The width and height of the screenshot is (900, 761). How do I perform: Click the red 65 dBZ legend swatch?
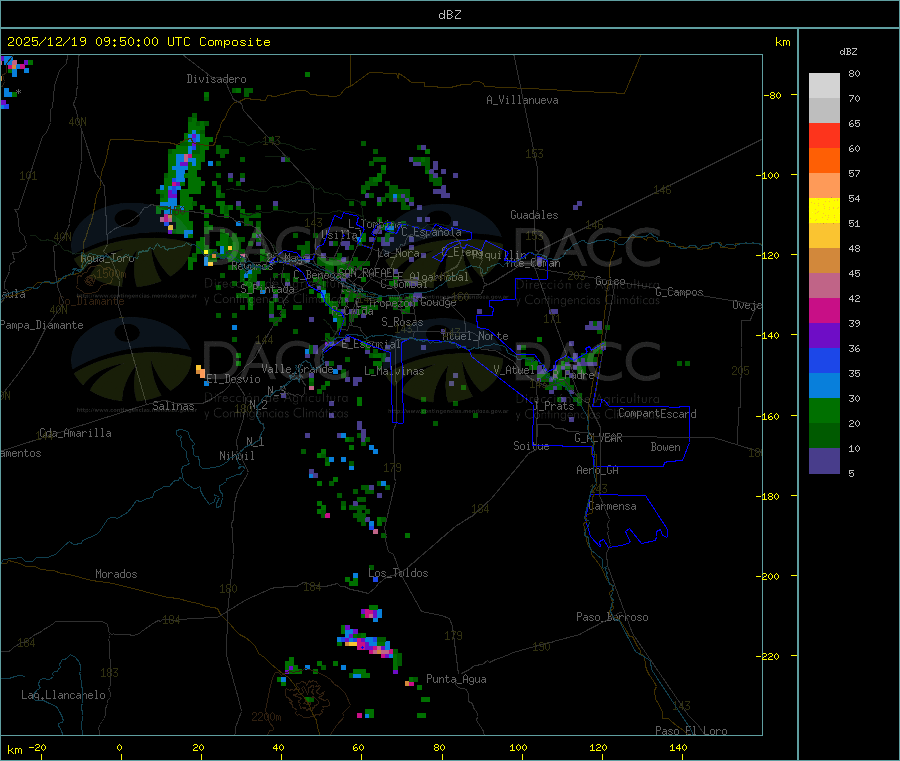pyautogui.click(x=824, y=135)
